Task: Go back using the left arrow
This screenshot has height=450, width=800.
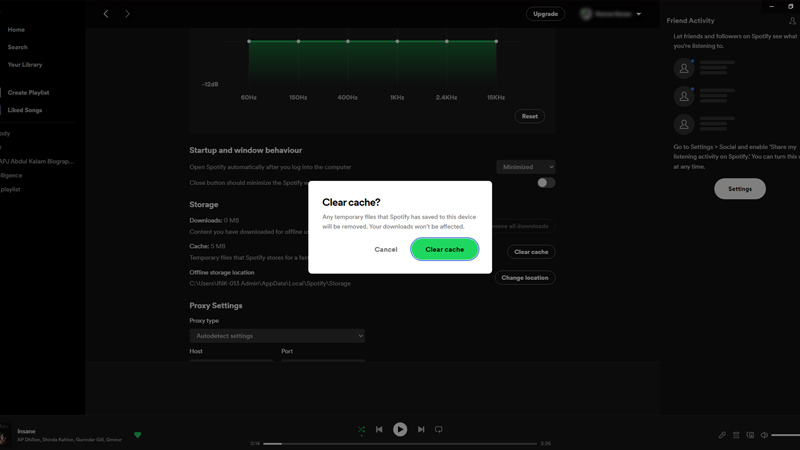Action: (106, 14)
